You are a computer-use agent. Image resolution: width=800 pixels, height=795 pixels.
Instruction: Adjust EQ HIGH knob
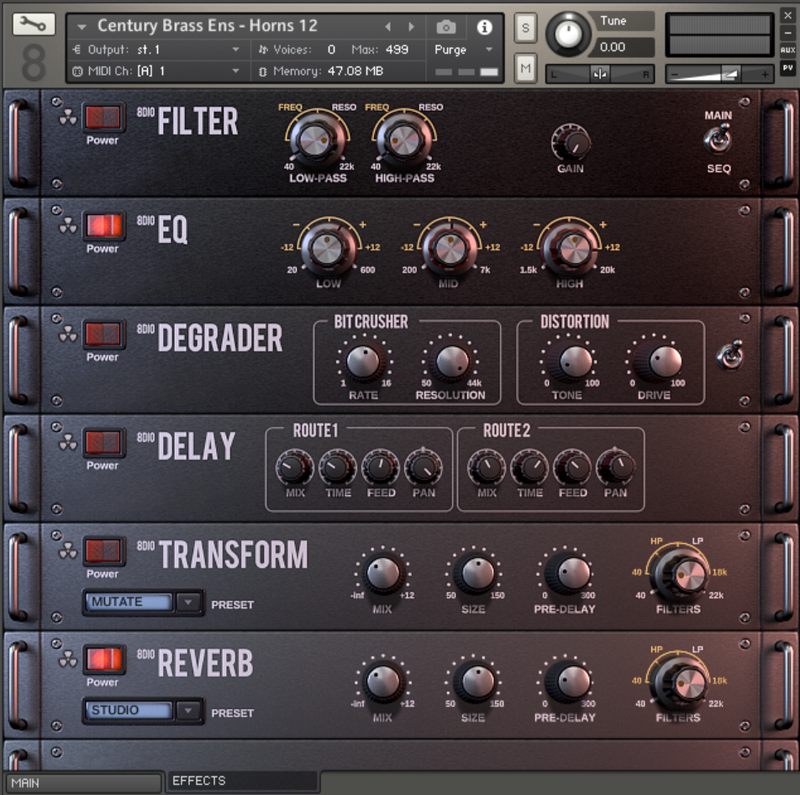pos(569,249)
